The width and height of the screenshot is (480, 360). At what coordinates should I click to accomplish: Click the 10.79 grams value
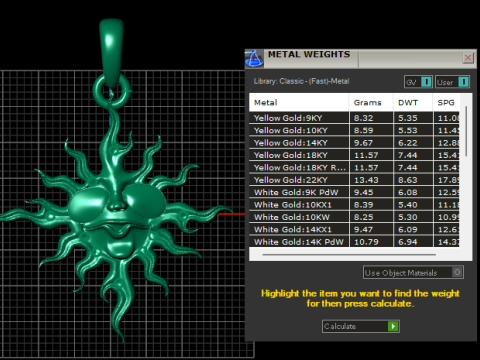(x=366, y=242)
